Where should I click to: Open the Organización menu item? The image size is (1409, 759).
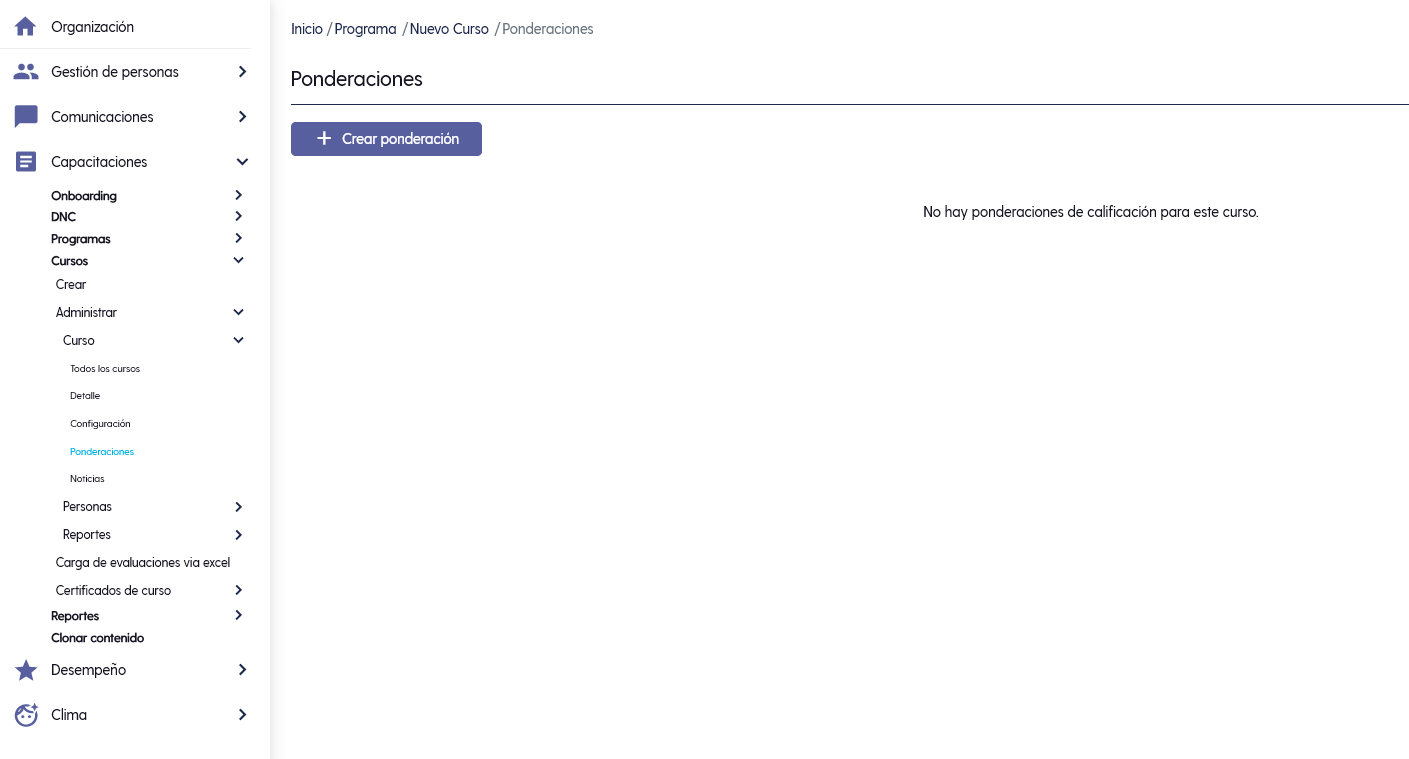[93, 27]
